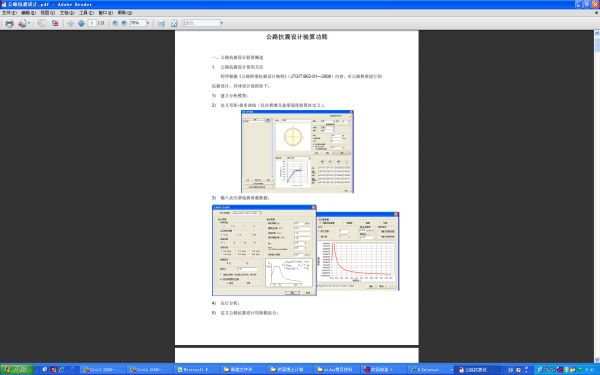Switch to Microsoft Excel taskbar button
Image resolution: width=600 pixels, height=375 pixels.
tap(196, 370)
